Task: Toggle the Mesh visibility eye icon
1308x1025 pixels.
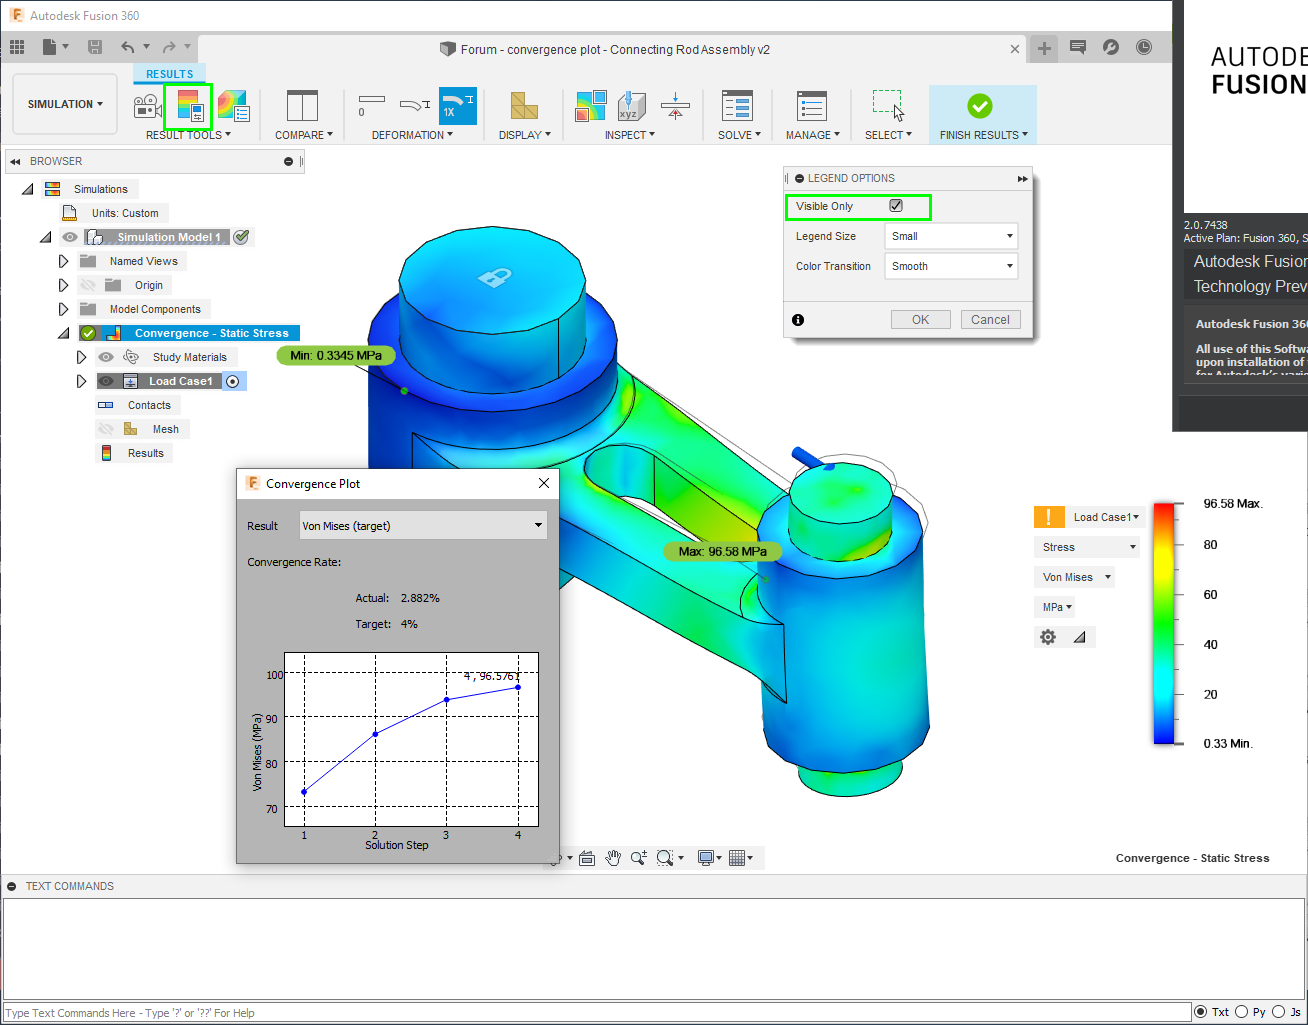Action: tap(107, 428)
